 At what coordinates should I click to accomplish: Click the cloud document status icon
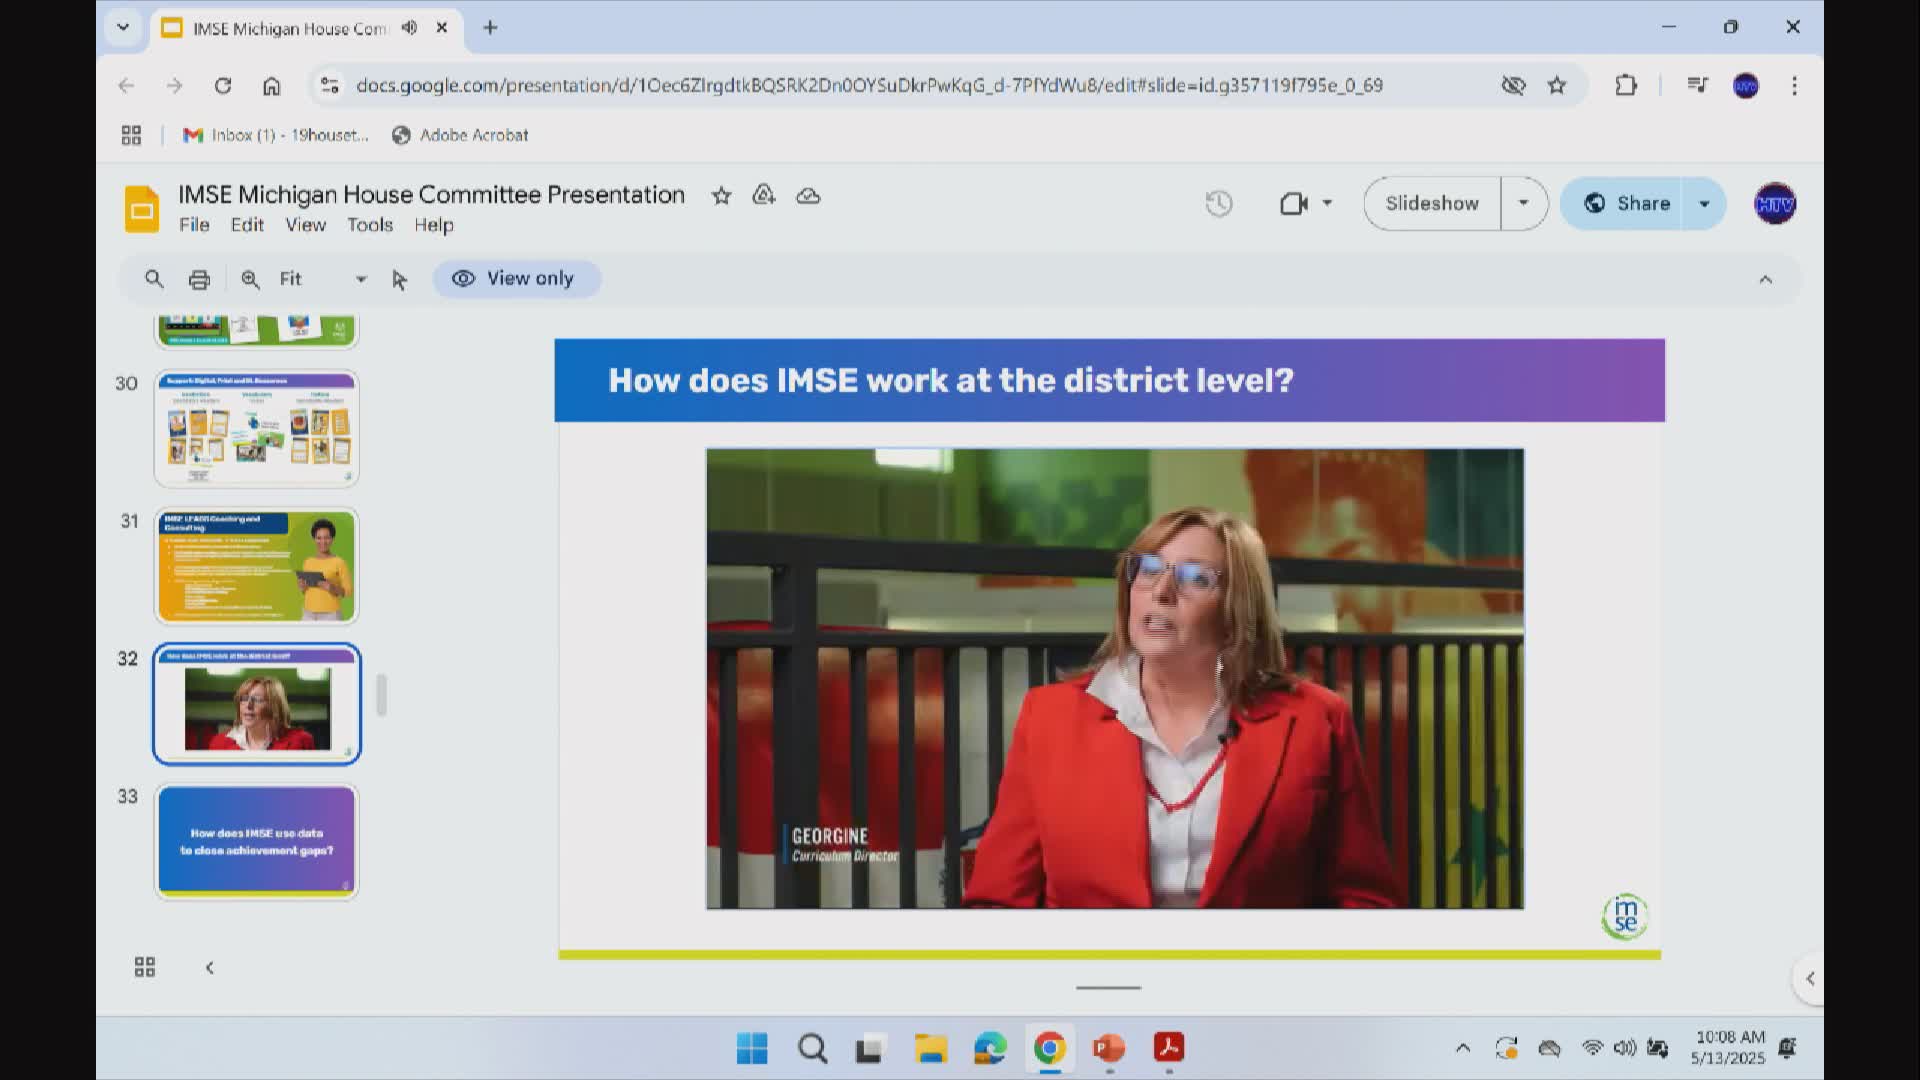808,196
